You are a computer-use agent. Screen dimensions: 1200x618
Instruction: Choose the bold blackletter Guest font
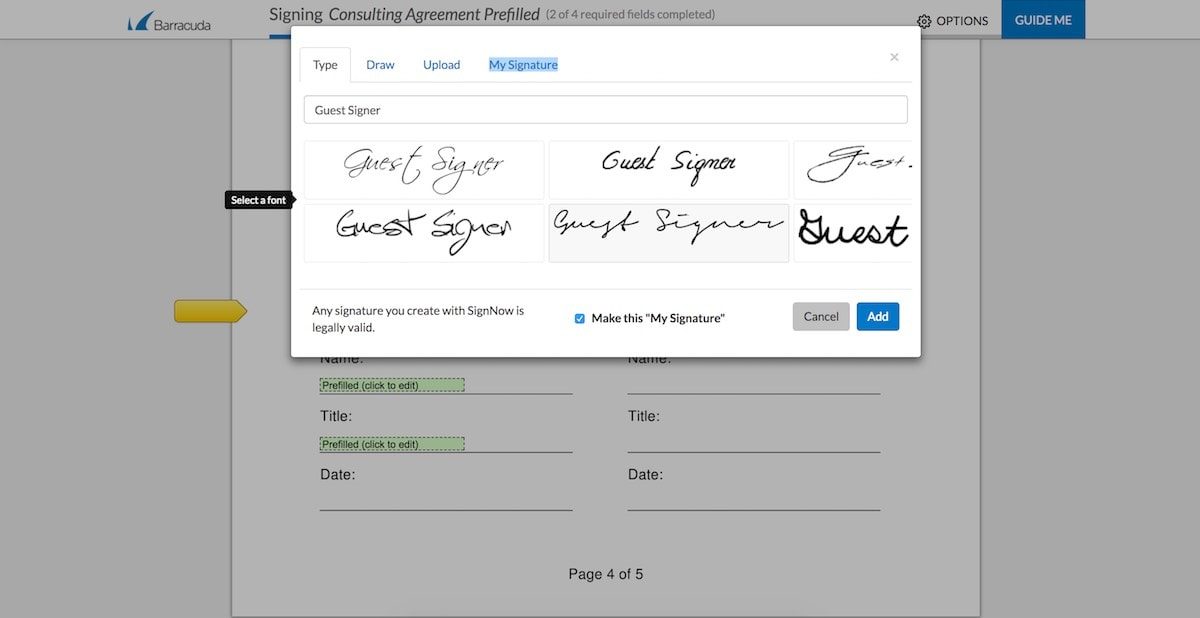pyautogui.click(x=853, y=233)
